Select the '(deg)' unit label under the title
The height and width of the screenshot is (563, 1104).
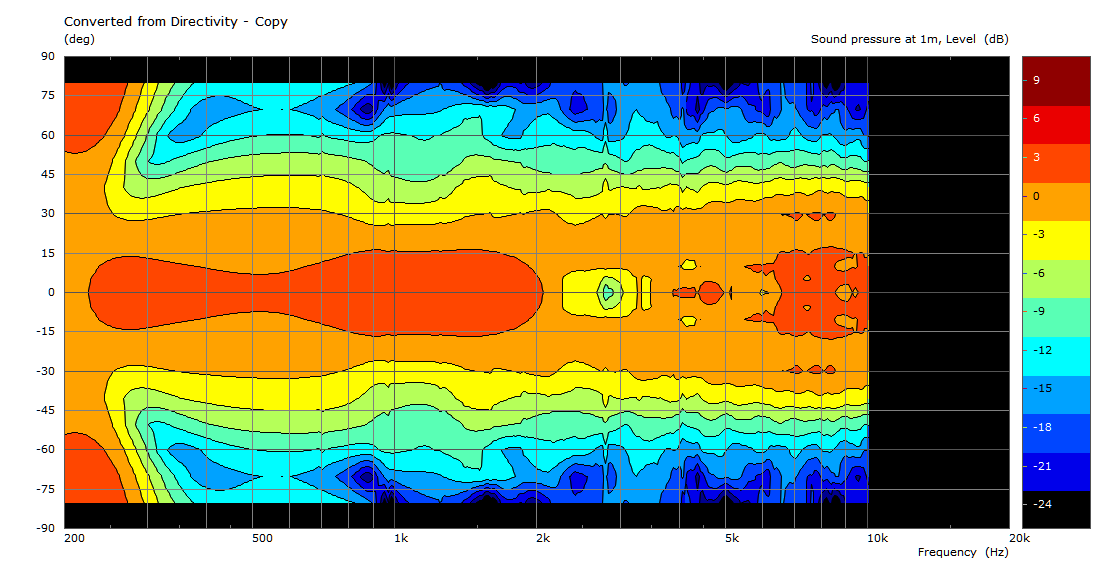pyautogui.click(x=79, y=39)
